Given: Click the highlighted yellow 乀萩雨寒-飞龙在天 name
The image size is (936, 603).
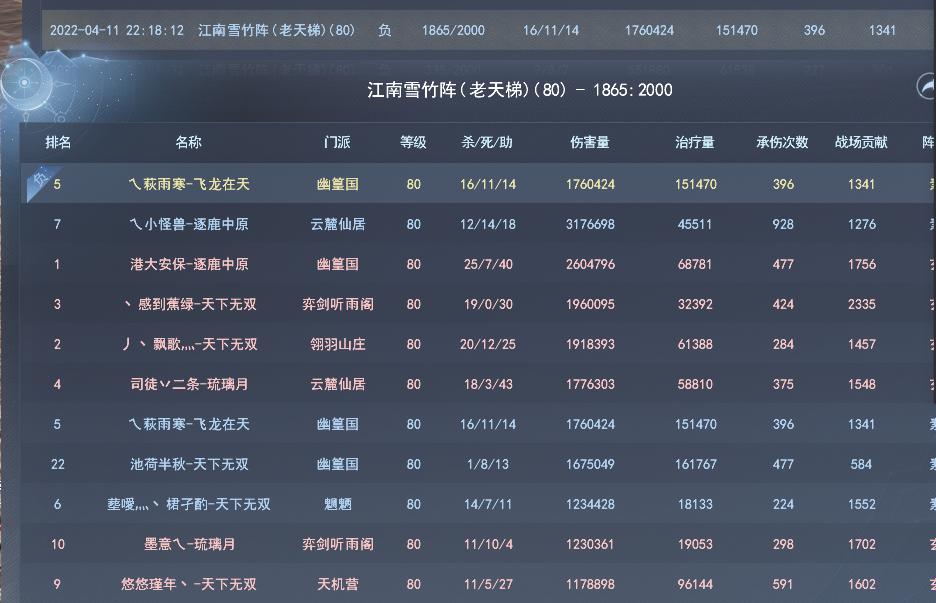Looking at the screenshot, I should coord(189,184).
